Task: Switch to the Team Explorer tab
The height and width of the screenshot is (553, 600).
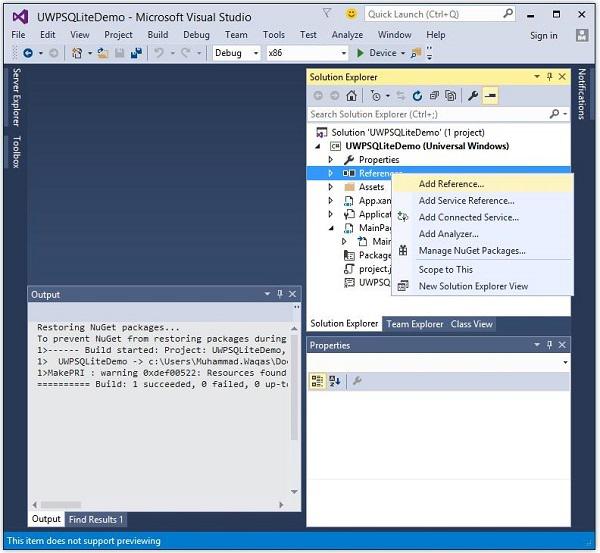Action: coord(415,324)
